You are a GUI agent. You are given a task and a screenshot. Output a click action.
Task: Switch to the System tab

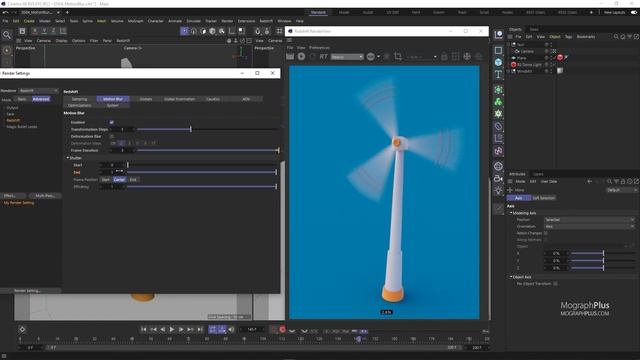click(113, 105)
